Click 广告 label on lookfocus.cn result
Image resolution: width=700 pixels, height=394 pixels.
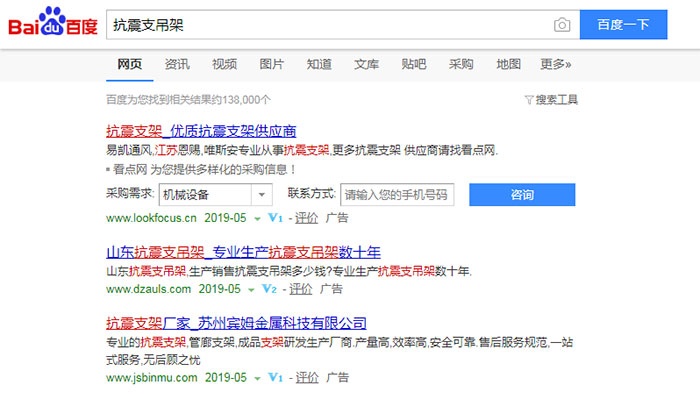pos(337,218)
